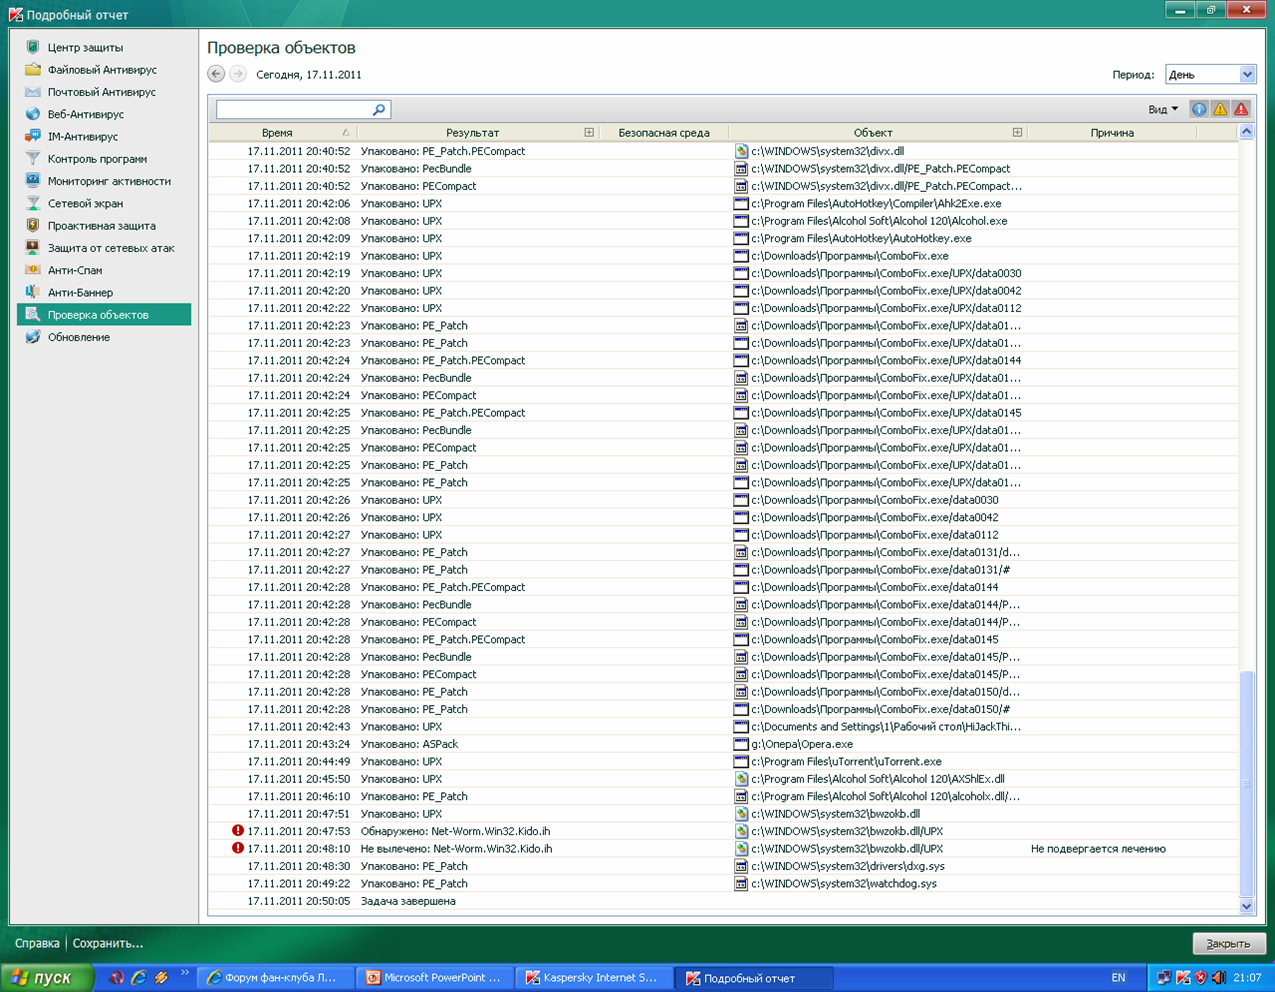Open Анти-Спам report section
Image resolution: width=1275 pixels, height=992 pixels.
pyautogui.click(x=75, y=270)
